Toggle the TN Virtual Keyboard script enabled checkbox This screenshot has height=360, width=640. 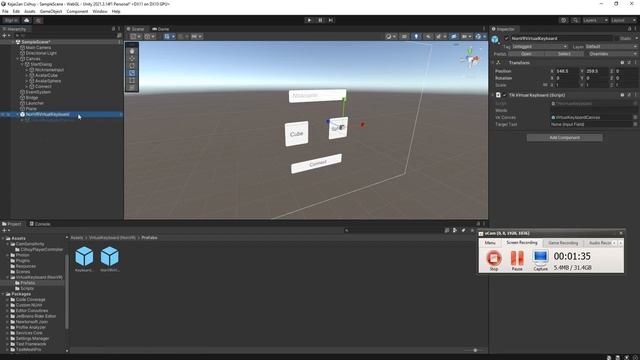(x=504, y=95)
